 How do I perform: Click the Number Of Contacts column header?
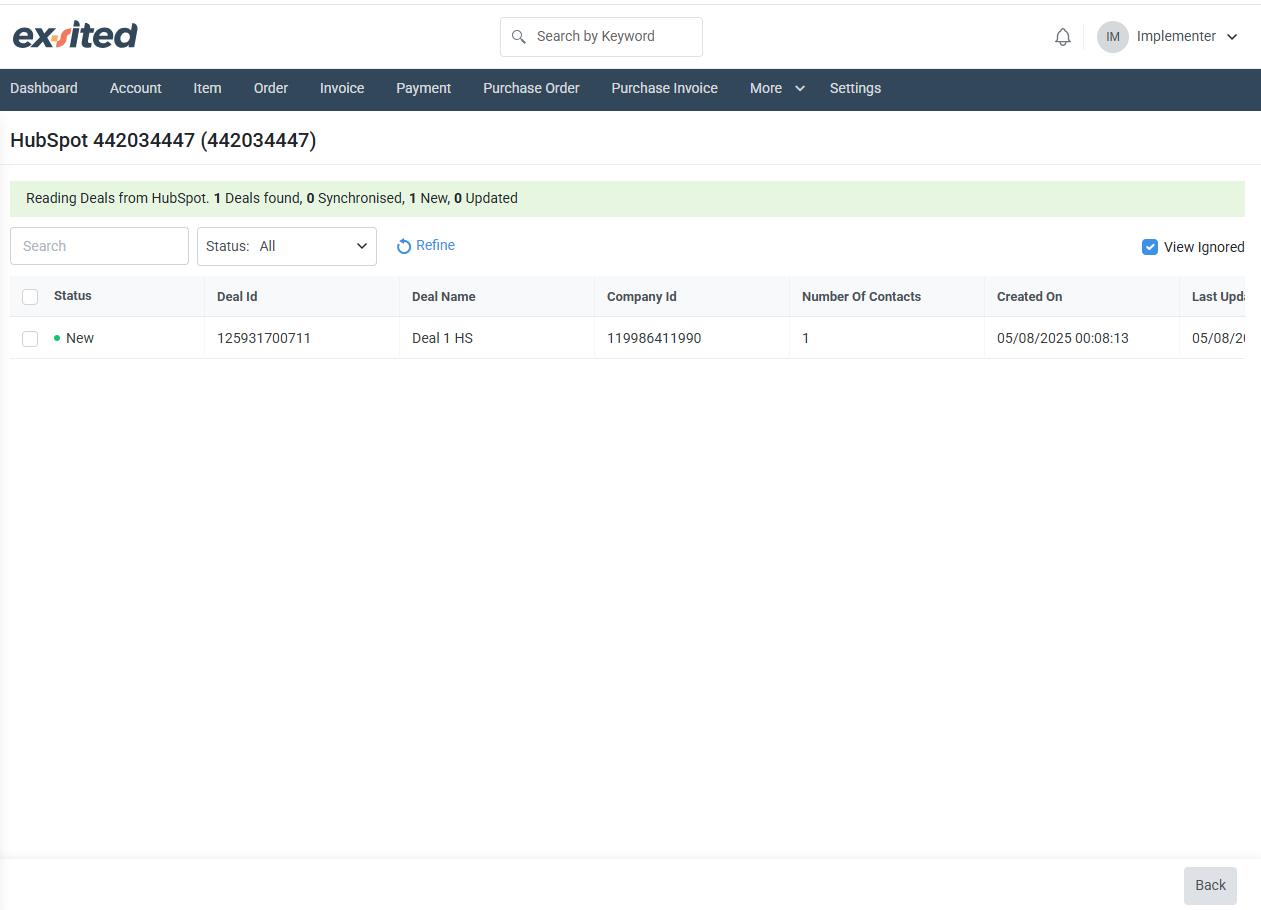(x=861, y=297)
